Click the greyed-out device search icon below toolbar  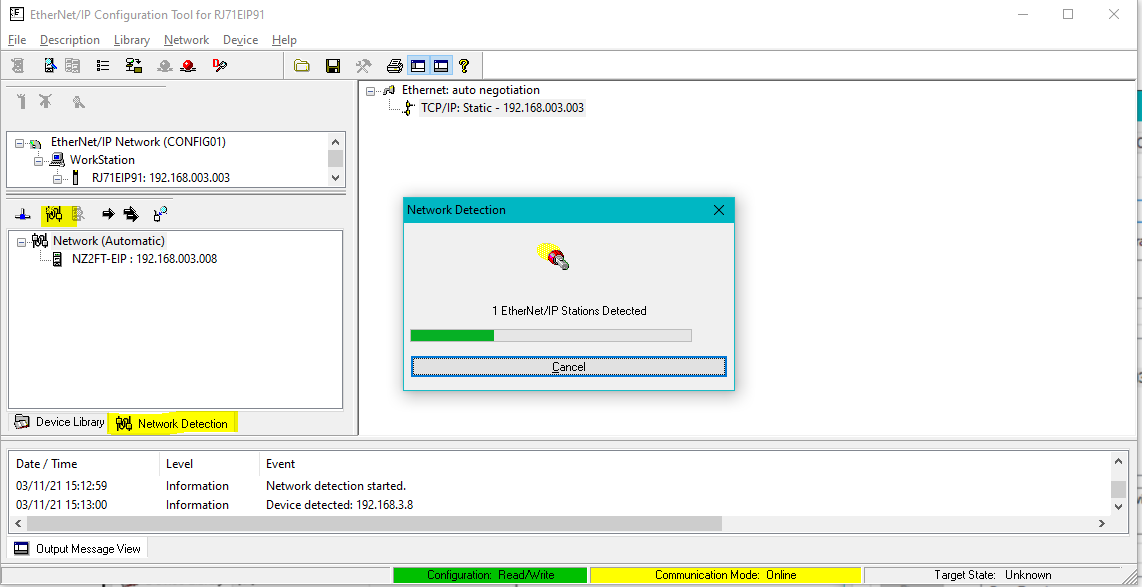[79, 102]
